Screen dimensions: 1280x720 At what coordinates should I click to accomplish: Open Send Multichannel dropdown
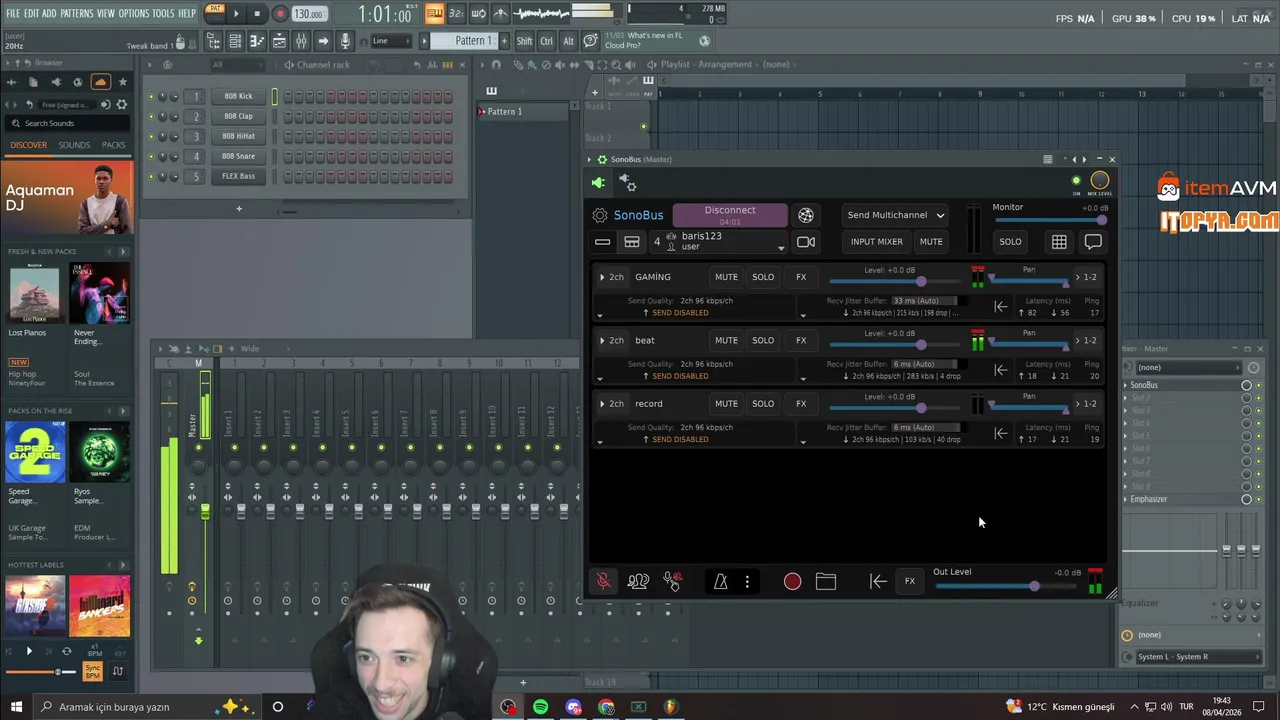pos(895,215)
